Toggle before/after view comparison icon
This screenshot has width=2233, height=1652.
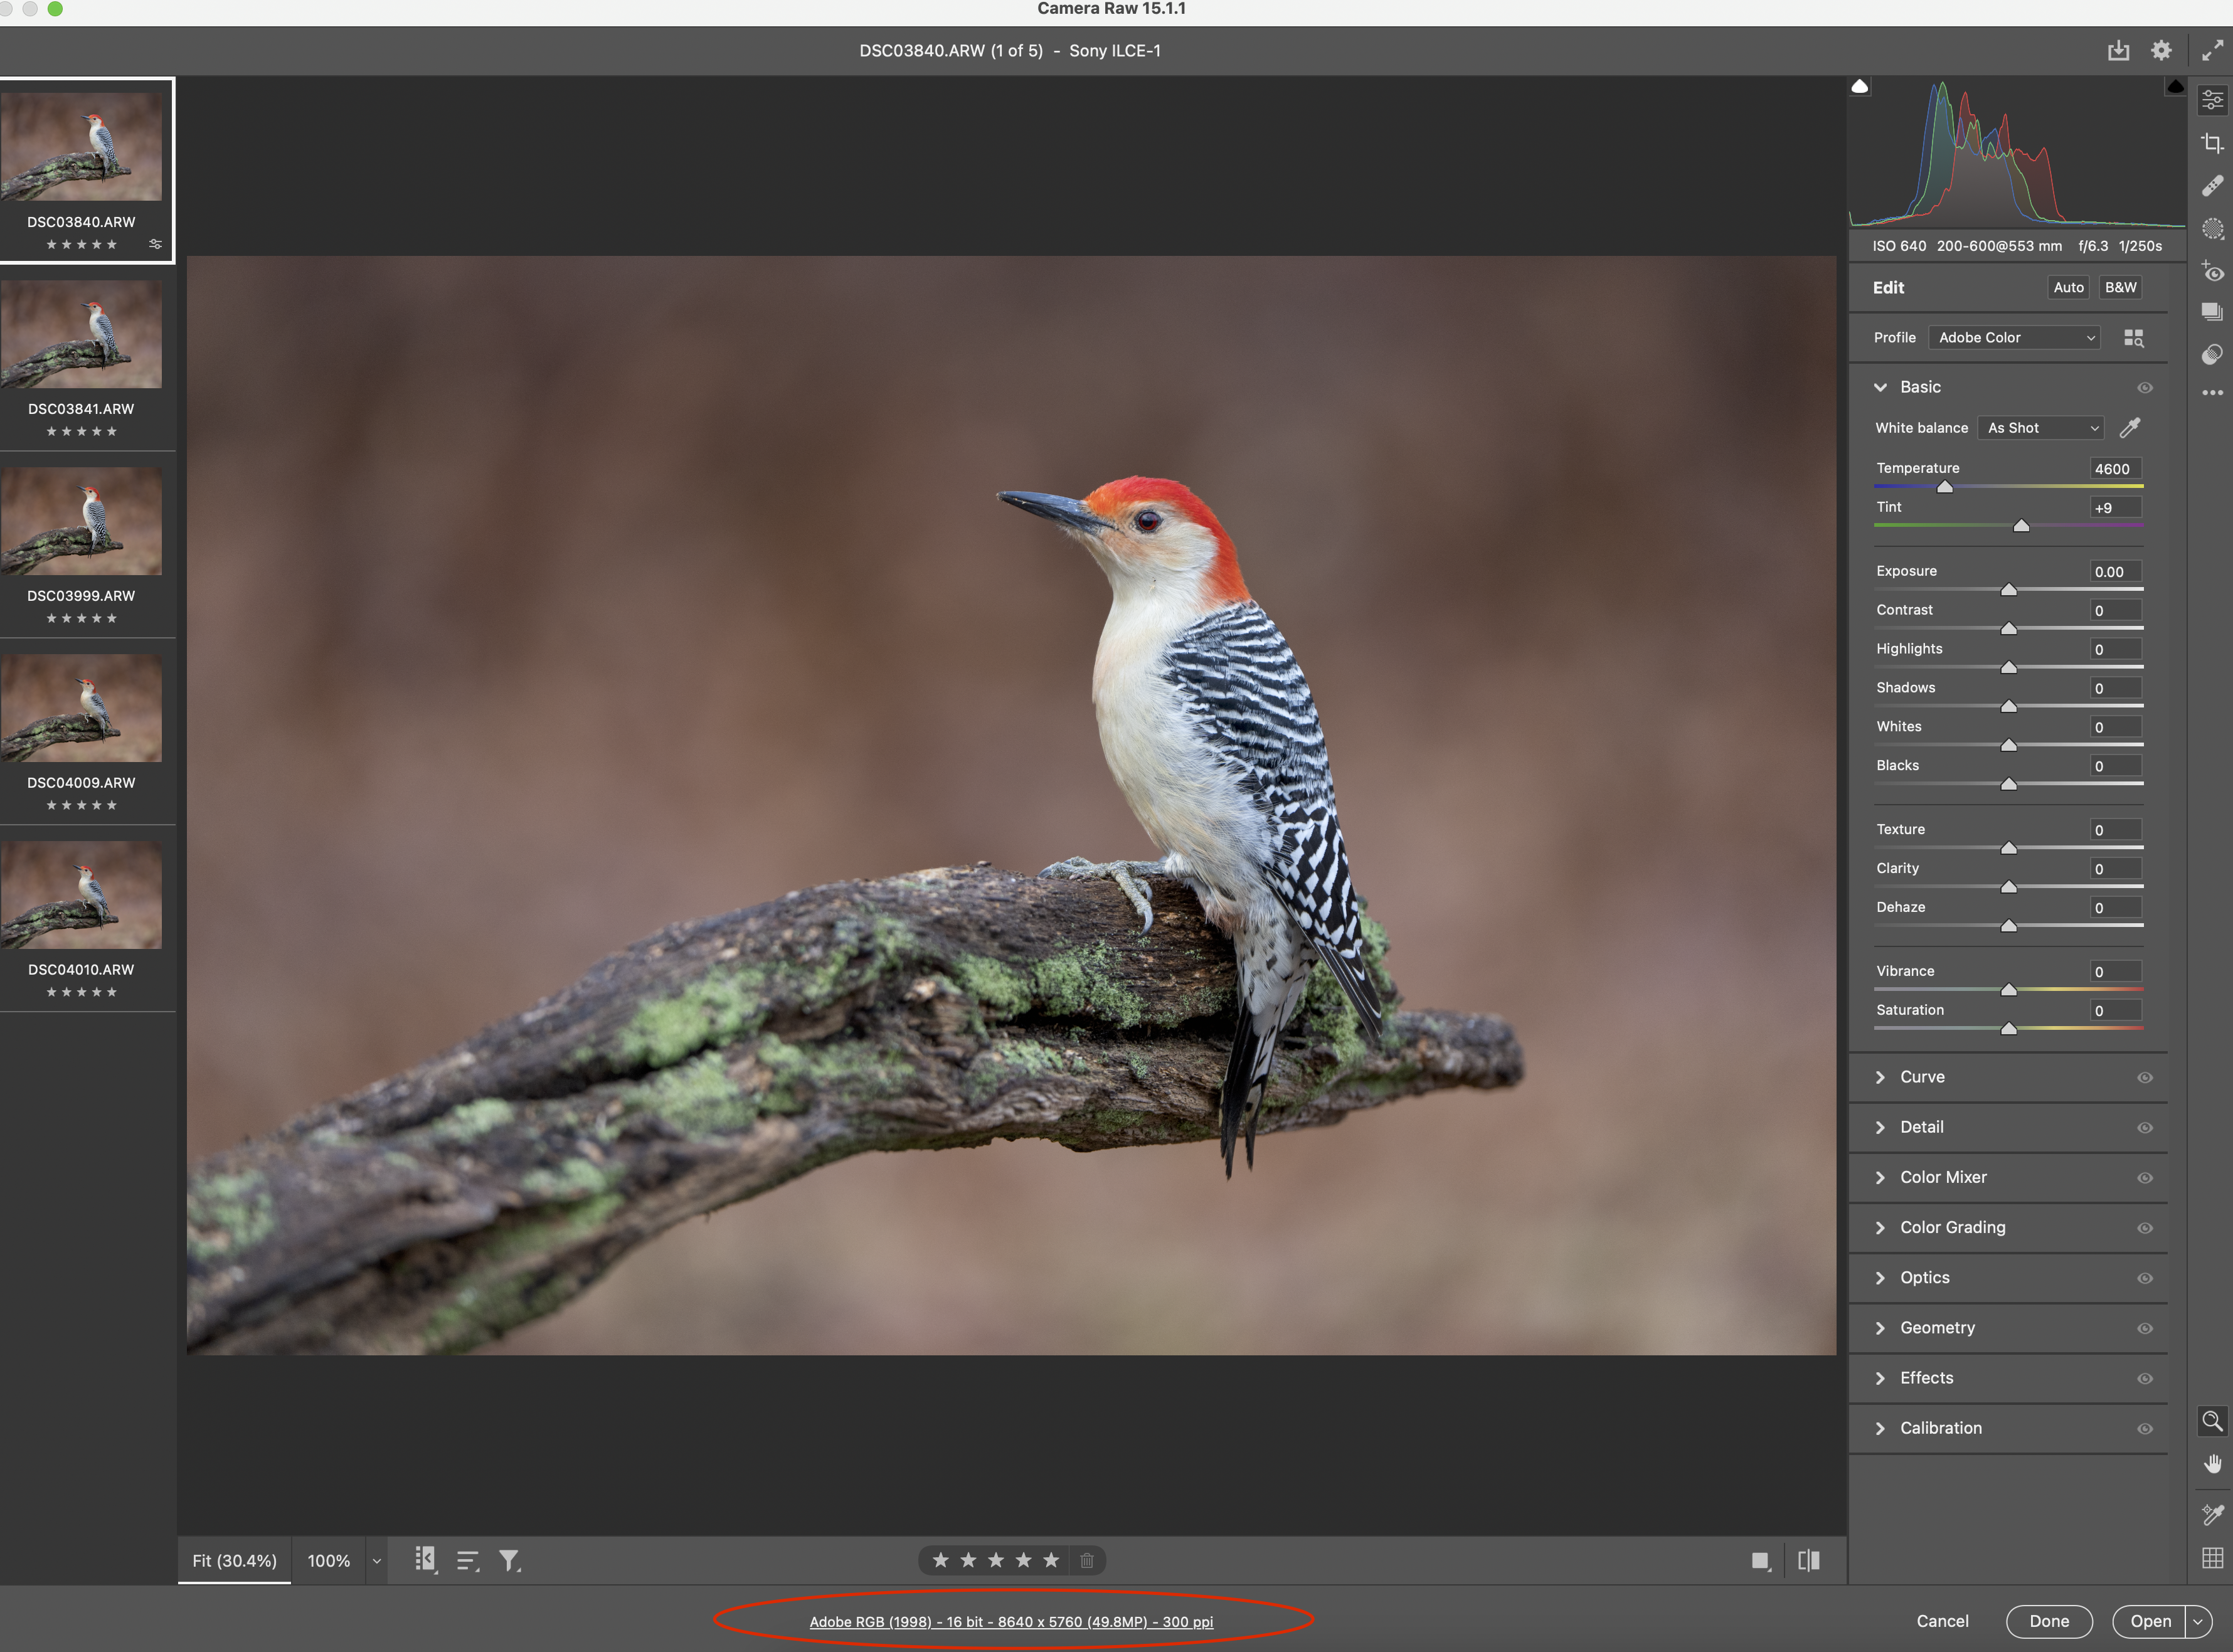point(1808,1560)
